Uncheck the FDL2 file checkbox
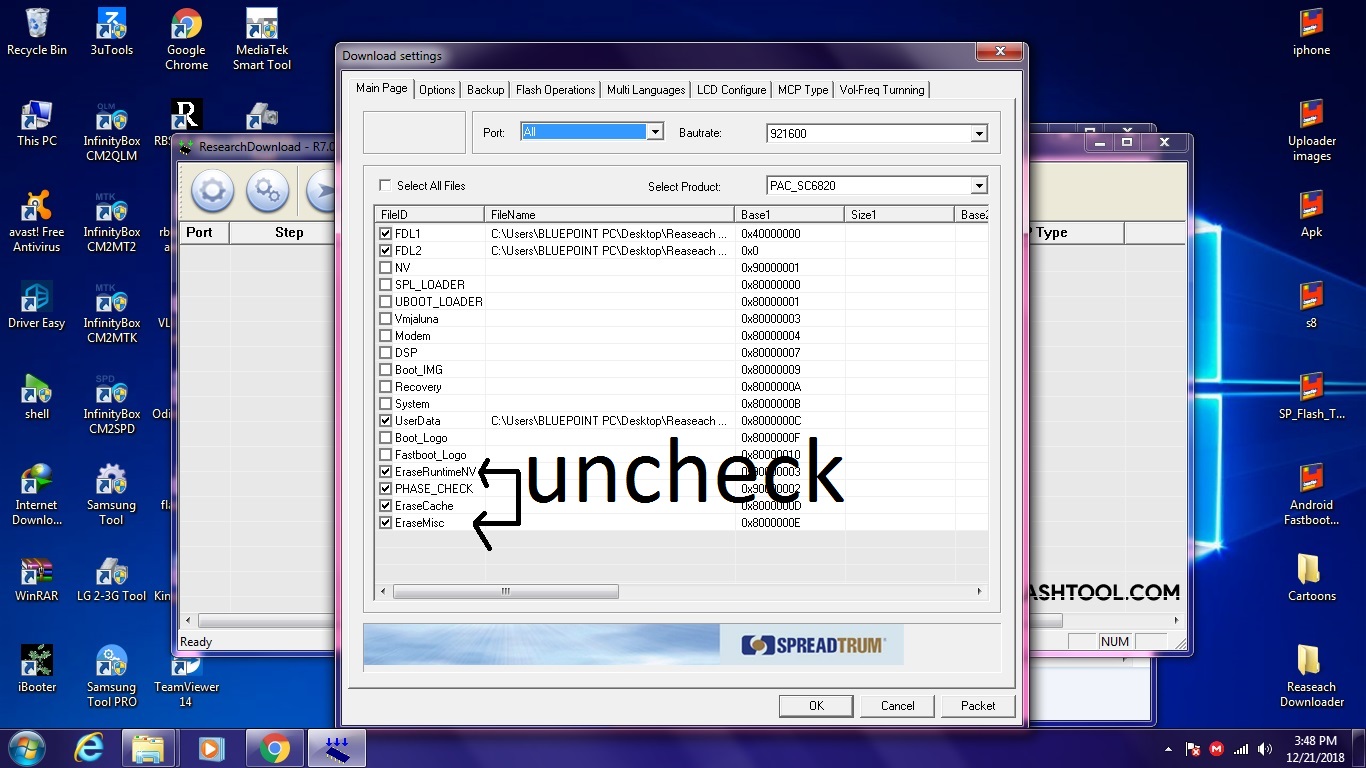The width and height of the screenshot is (1366, 768). tap(386, 250)
